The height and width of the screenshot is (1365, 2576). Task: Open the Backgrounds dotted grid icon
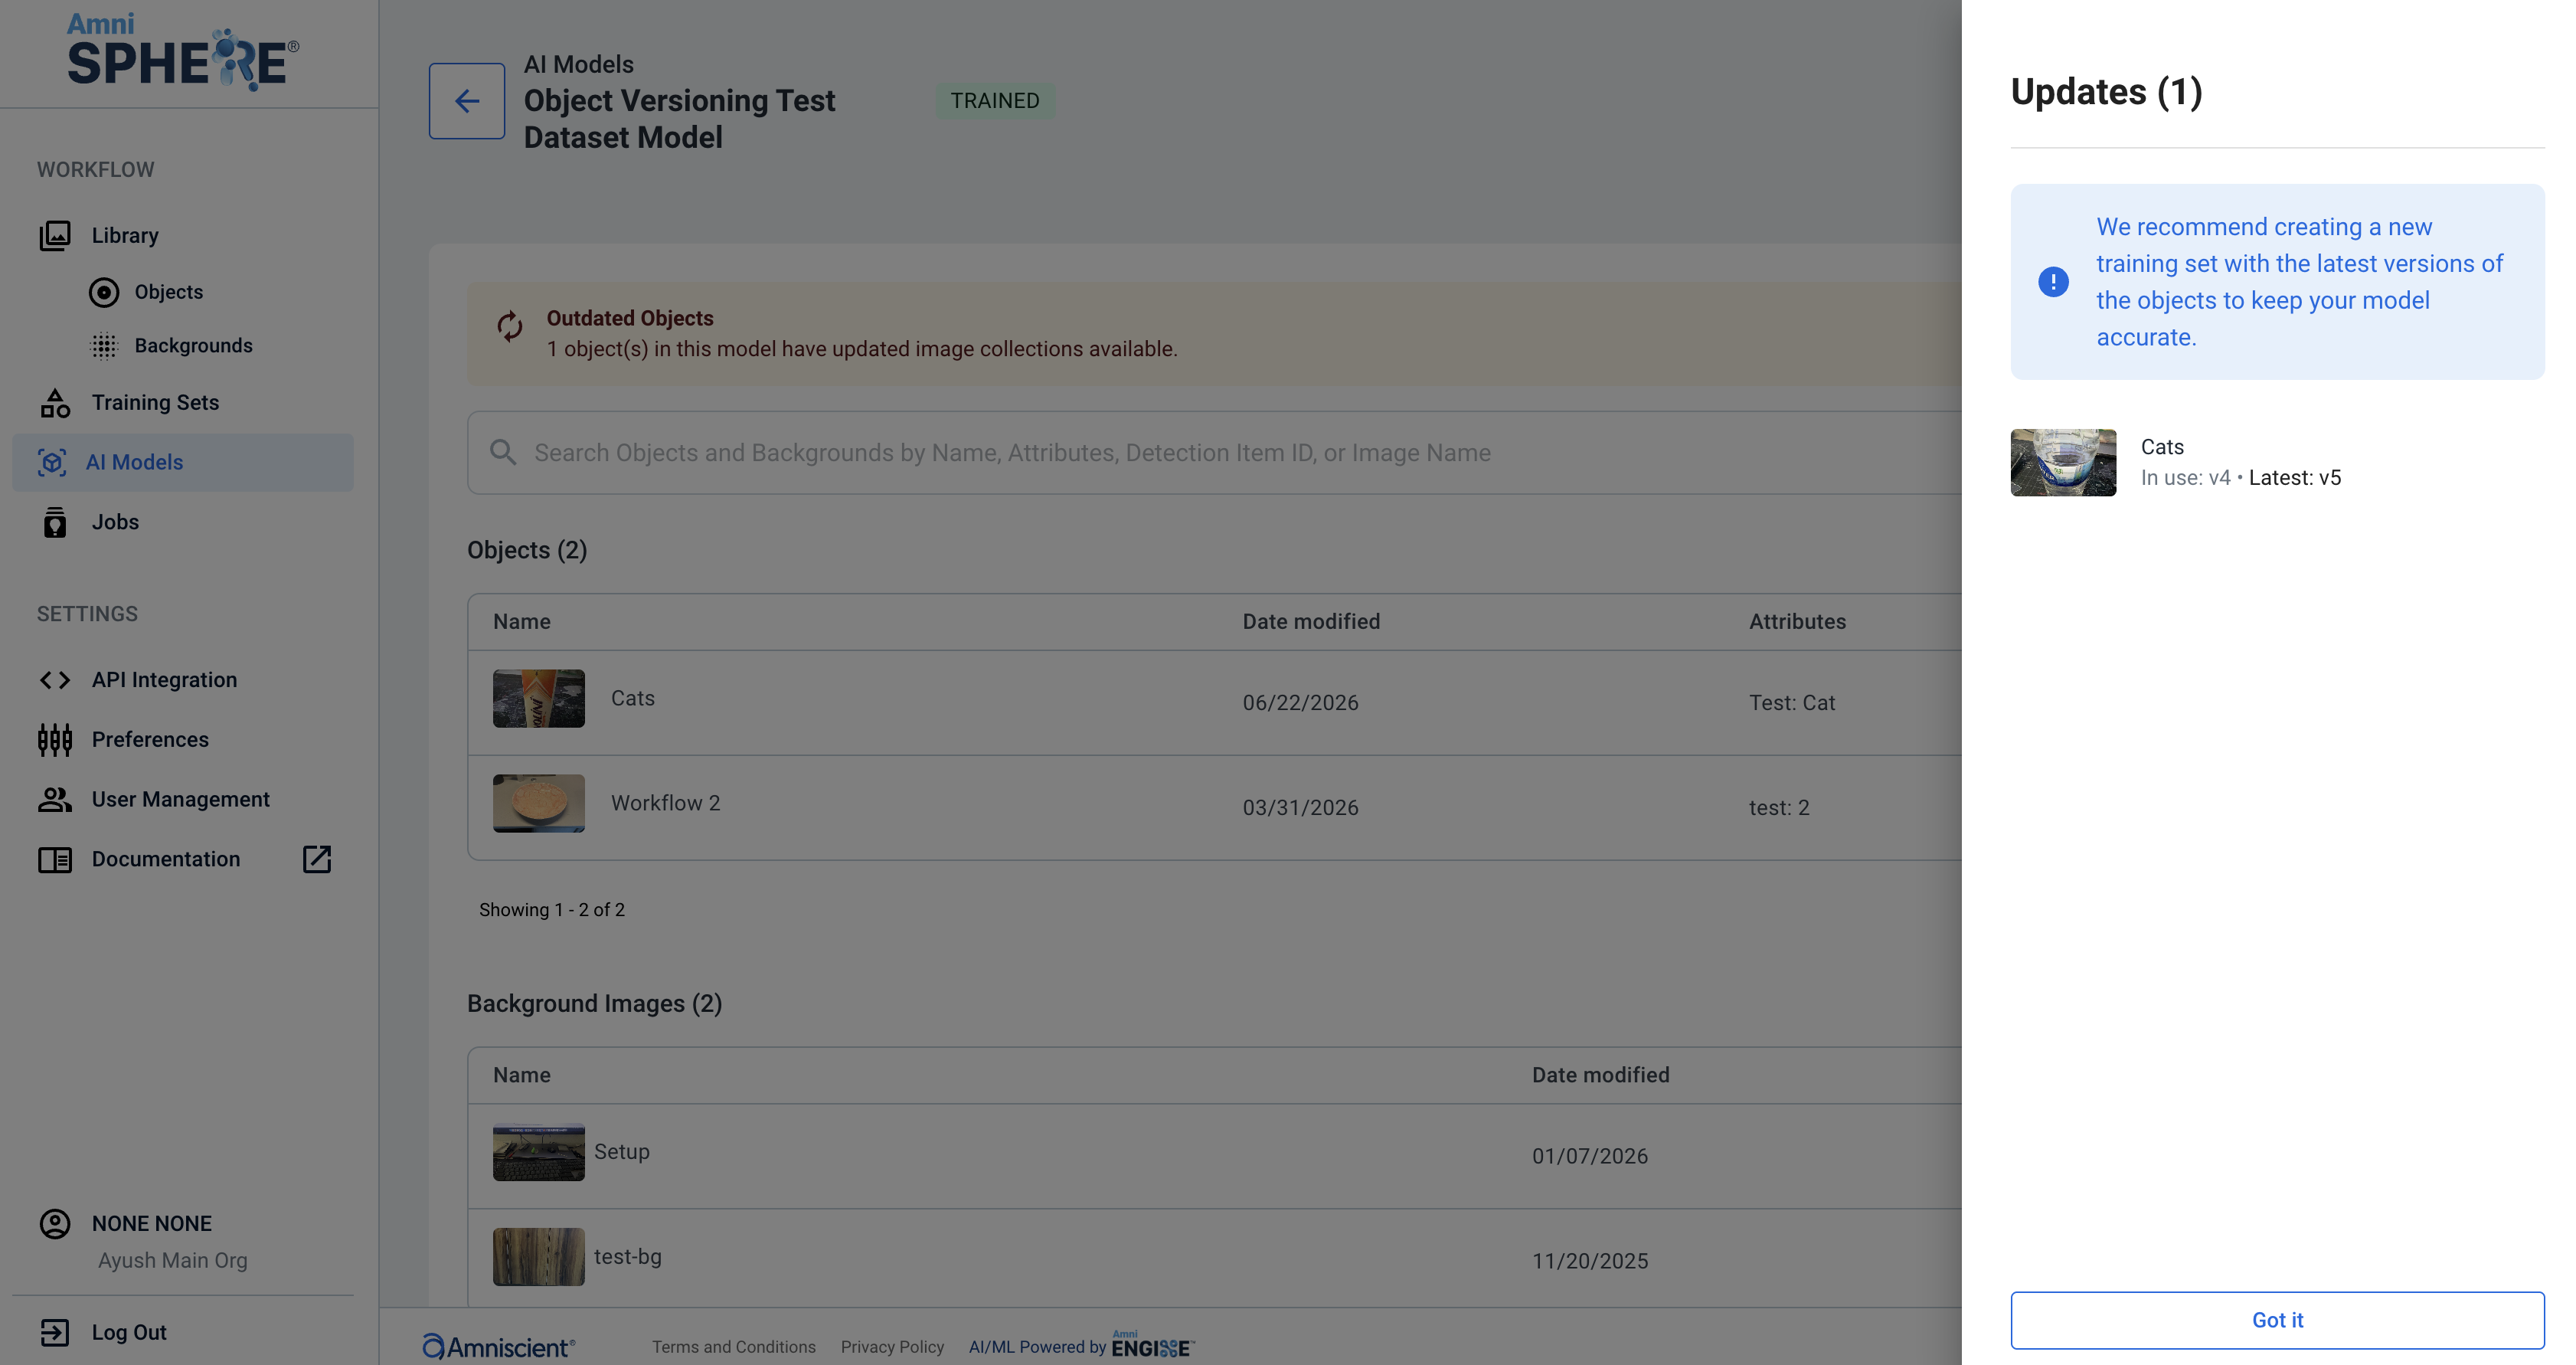(x=104, y=346)
